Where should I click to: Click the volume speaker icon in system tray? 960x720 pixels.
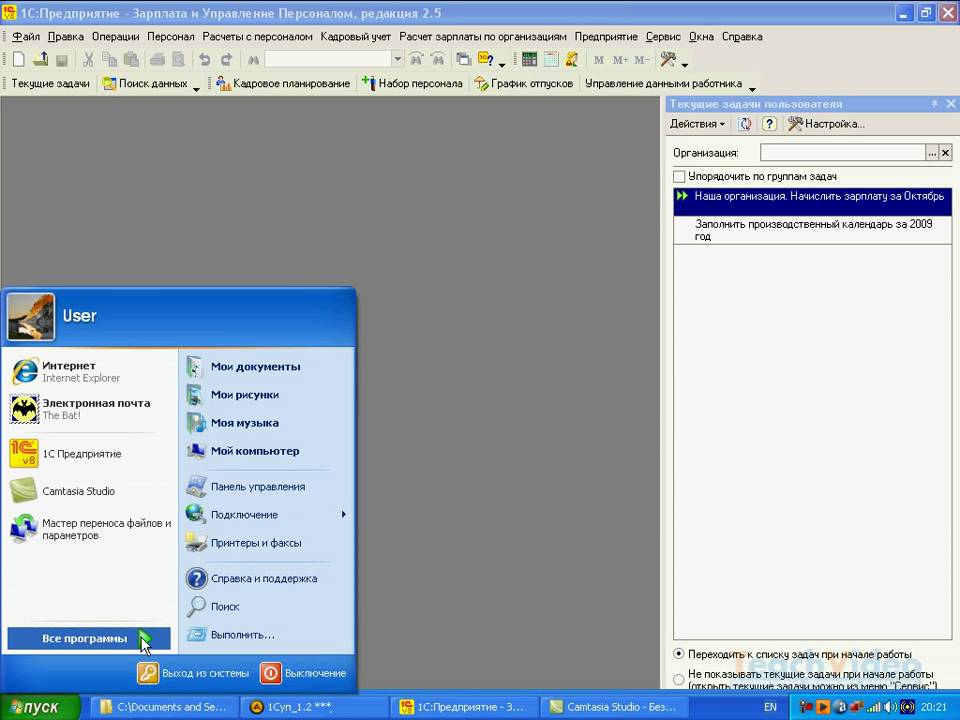point(891,707)
